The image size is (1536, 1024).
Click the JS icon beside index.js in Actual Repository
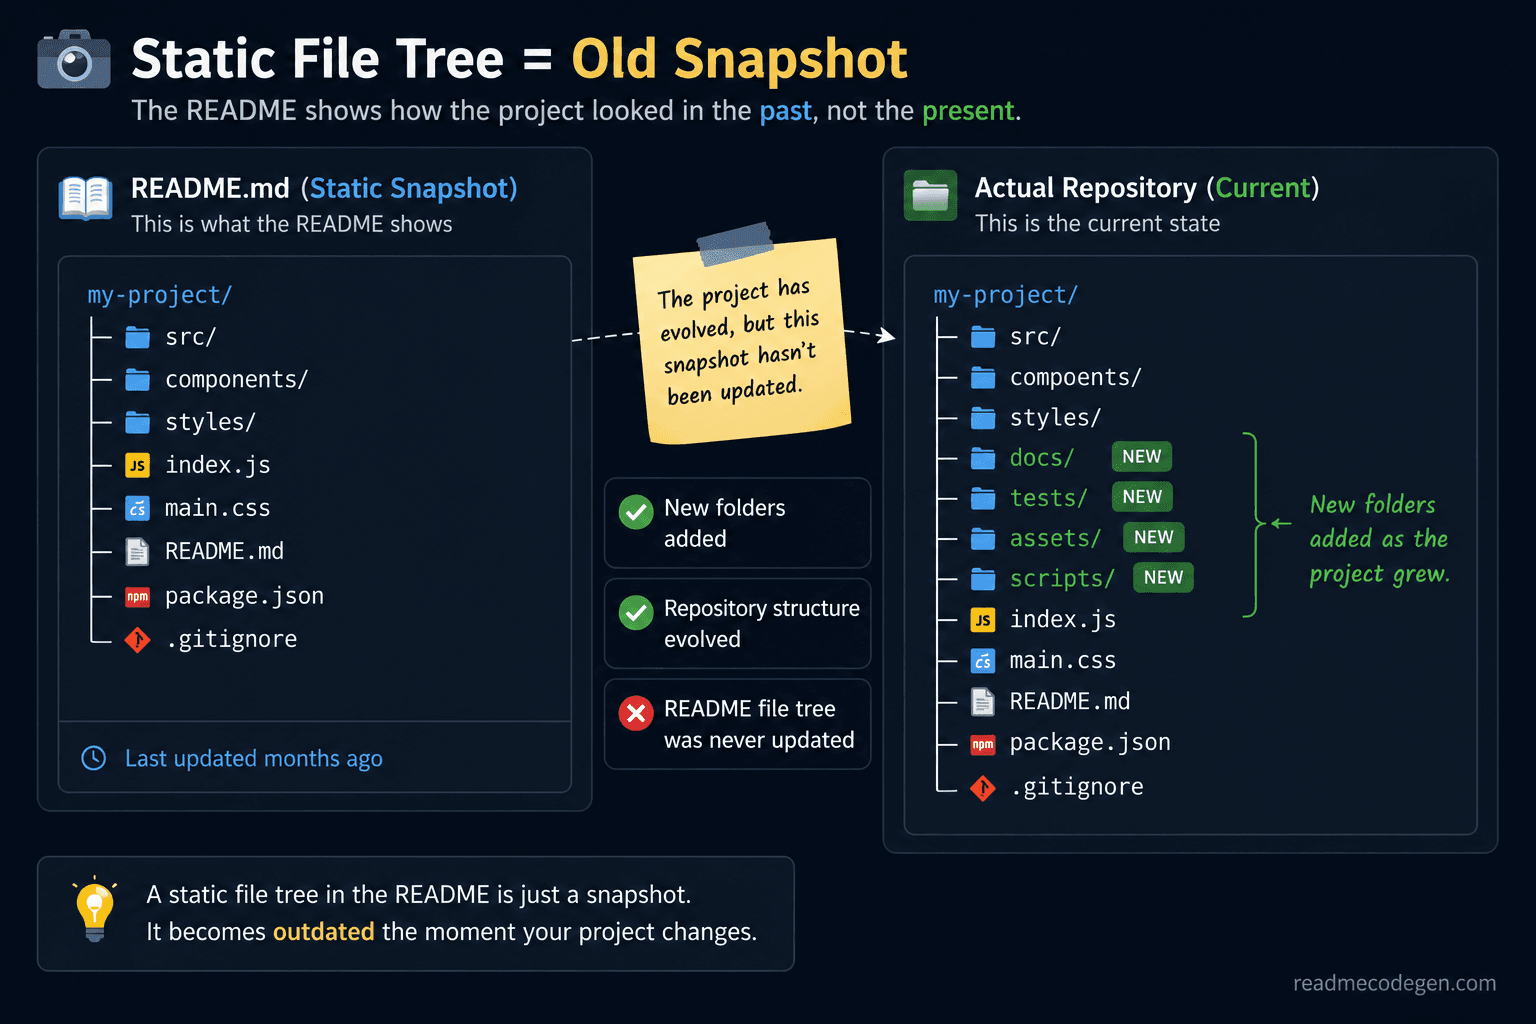pyautogui.click(x=983, y=620)
